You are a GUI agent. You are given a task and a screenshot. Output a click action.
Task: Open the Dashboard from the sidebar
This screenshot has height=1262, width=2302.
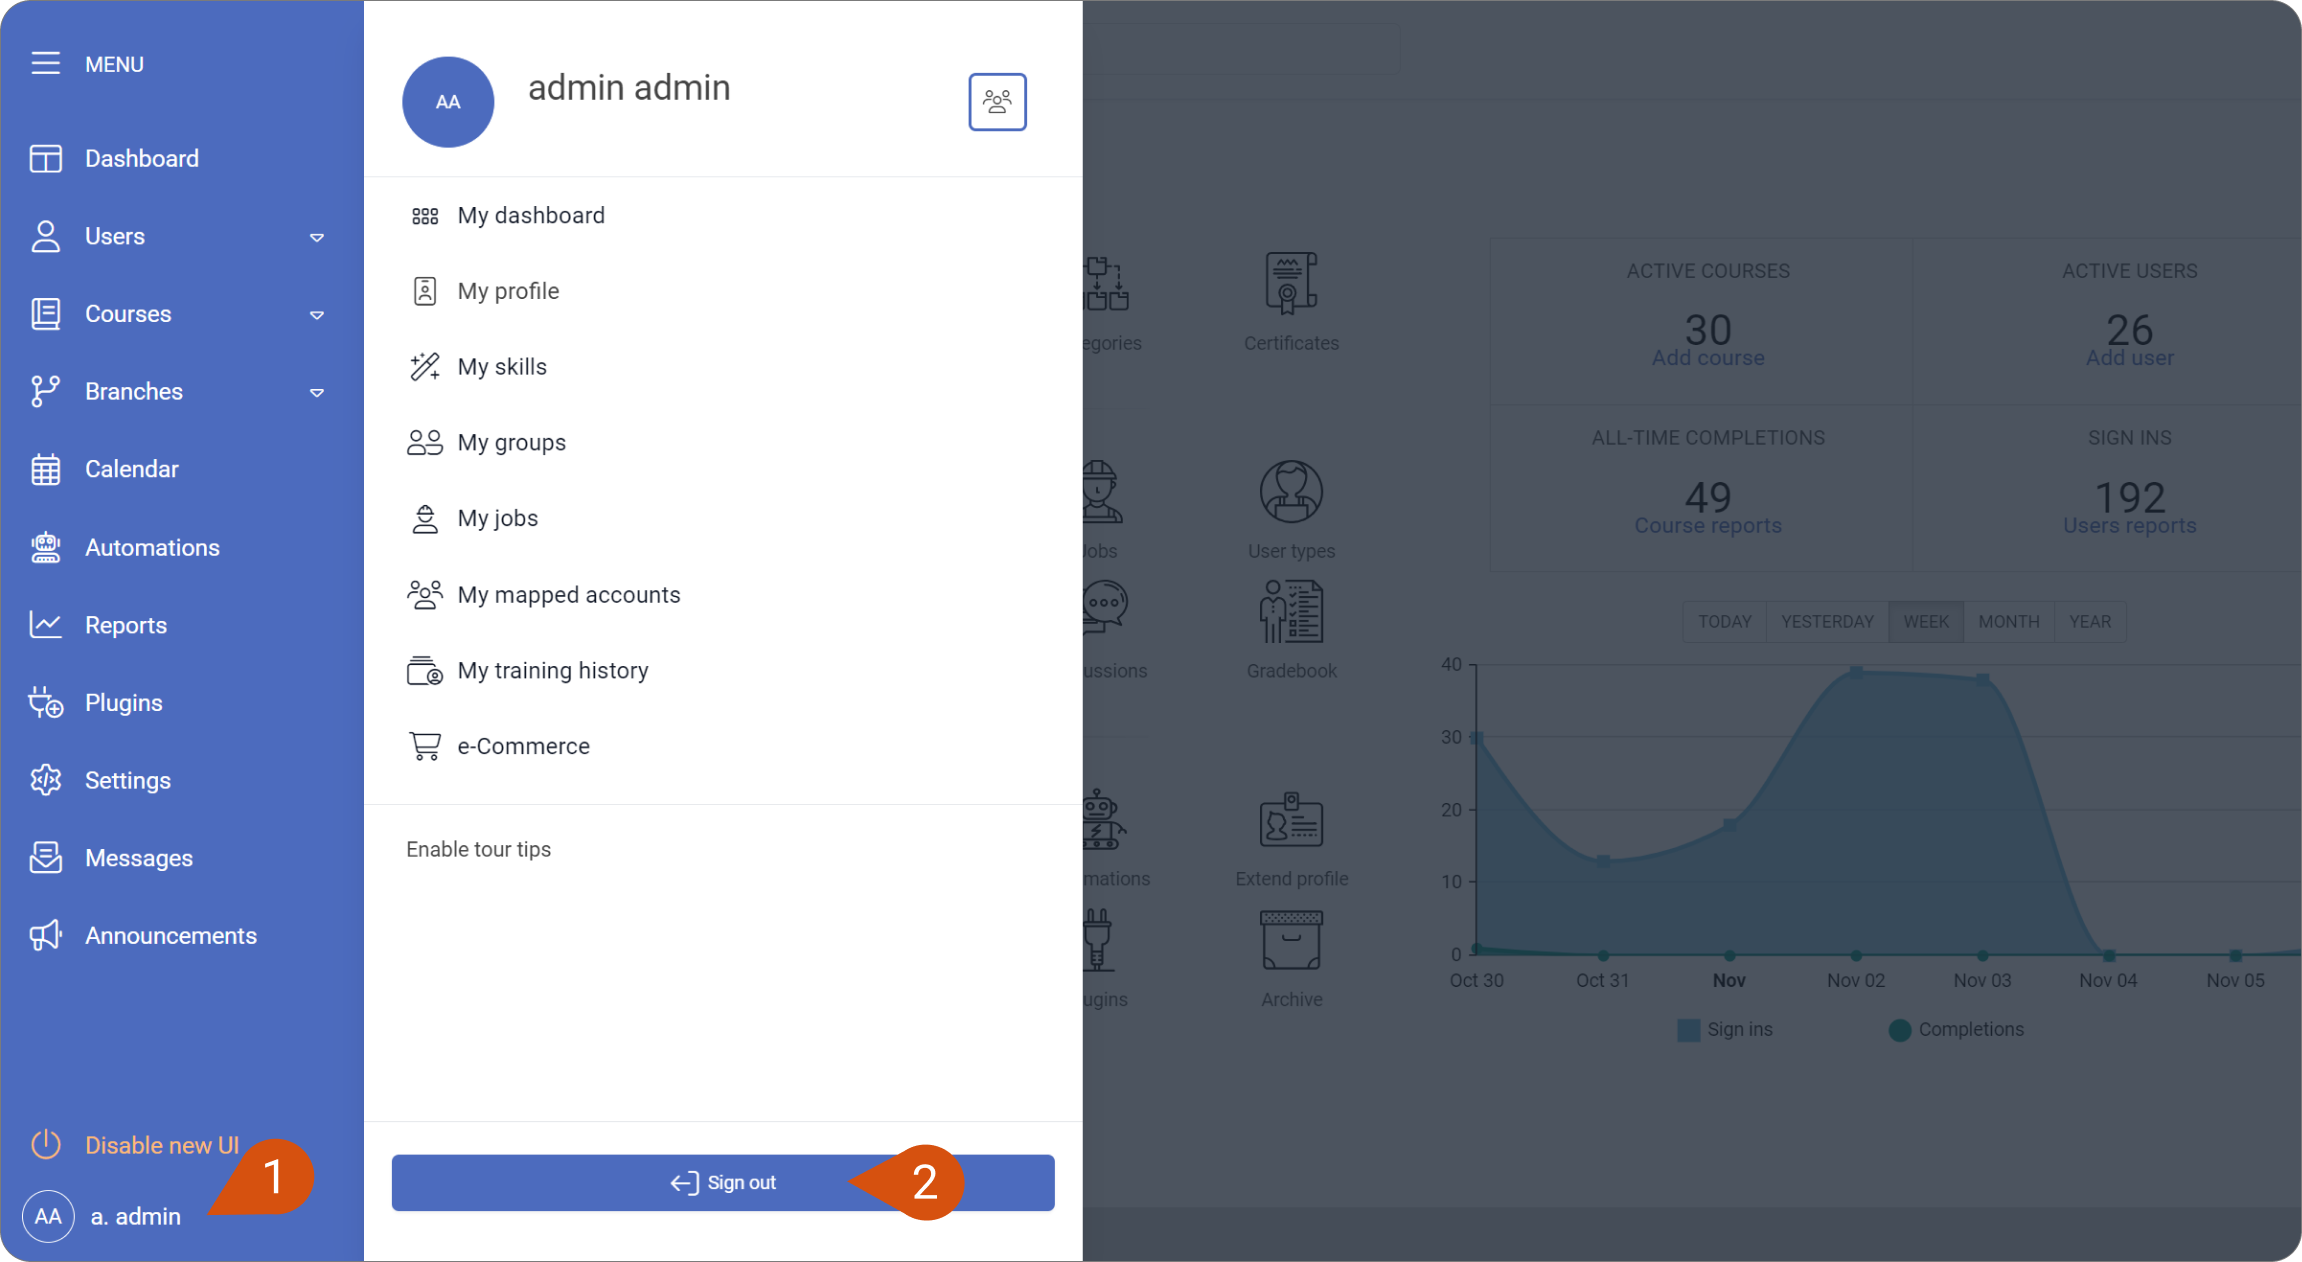pos(141,157)
